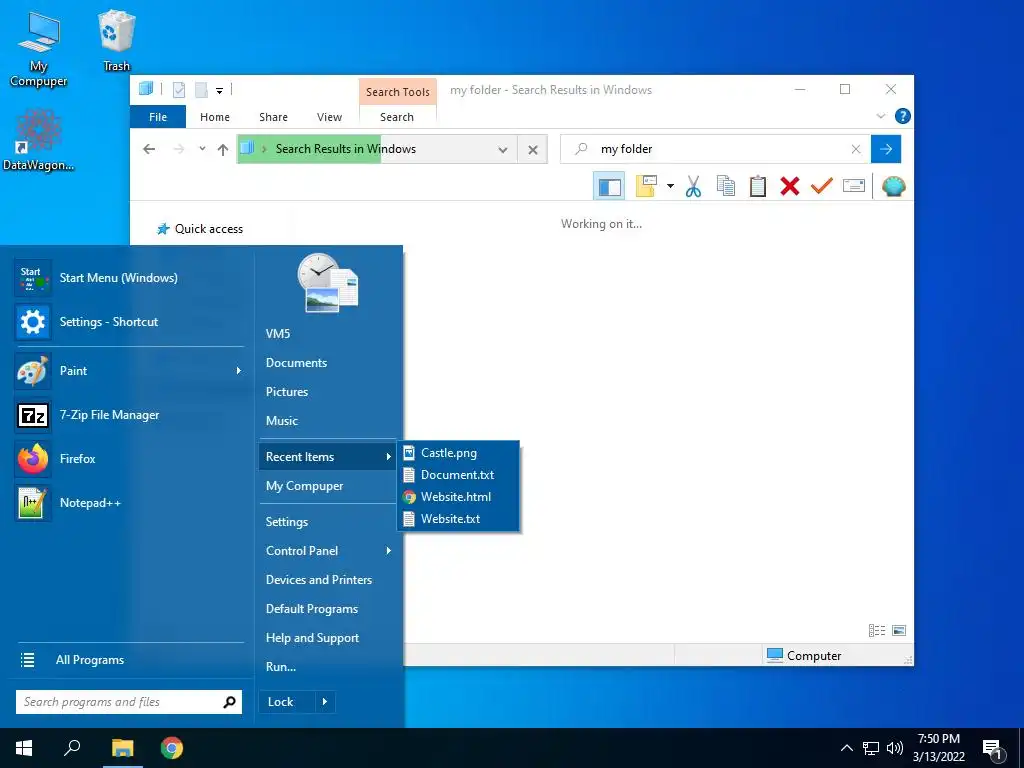Open the Home ribbon tab
Image resolution: width=1024 pixels, height=768 pixels.
[x=215, y=117]
